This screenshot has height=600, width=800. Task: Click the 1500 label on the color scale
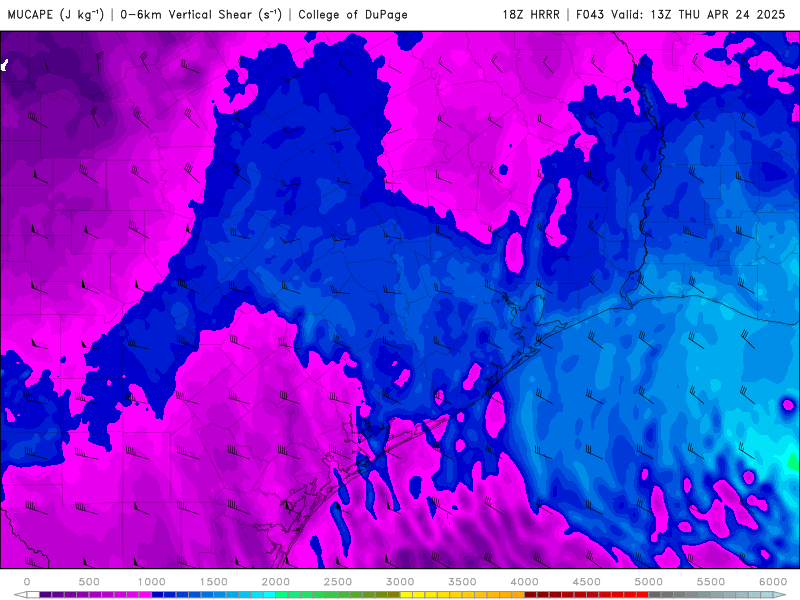(213, 582)
